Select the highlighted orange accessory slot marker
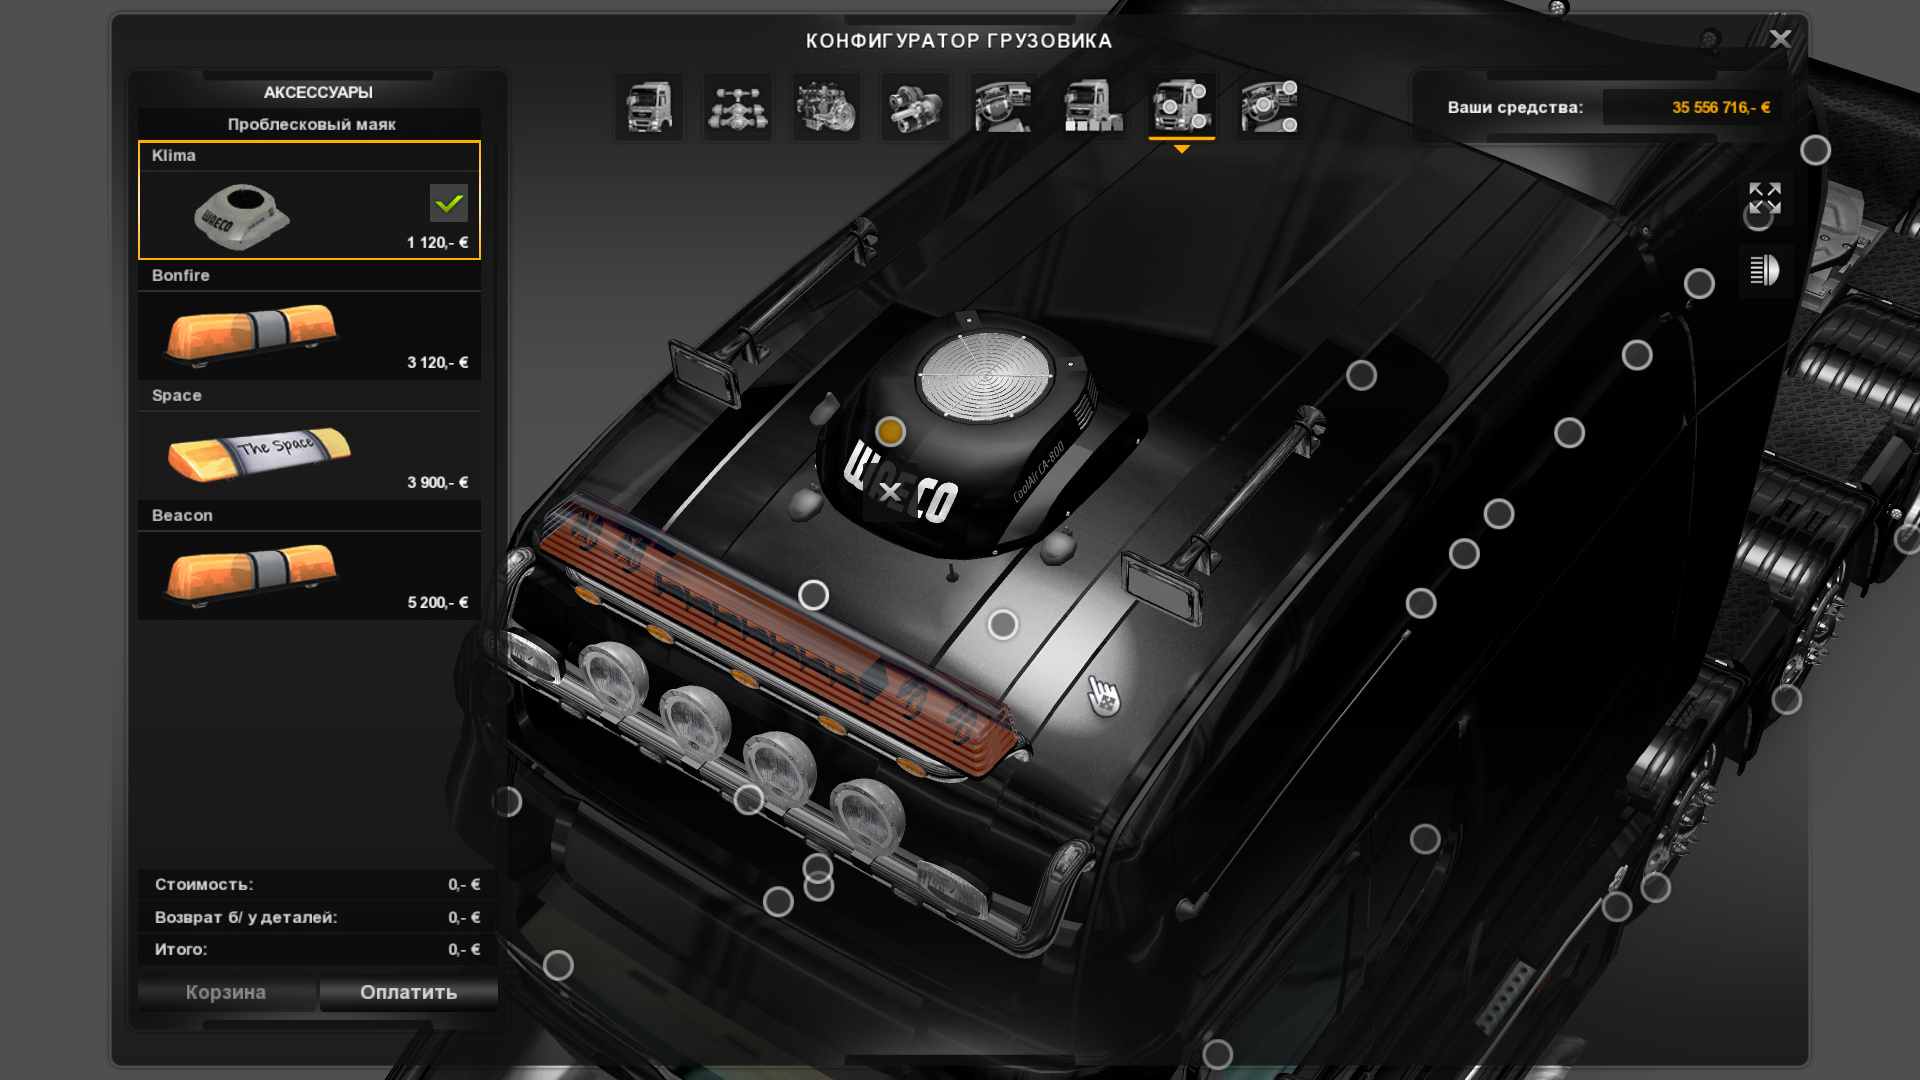 pyautogui.click(x=890, y=431)
